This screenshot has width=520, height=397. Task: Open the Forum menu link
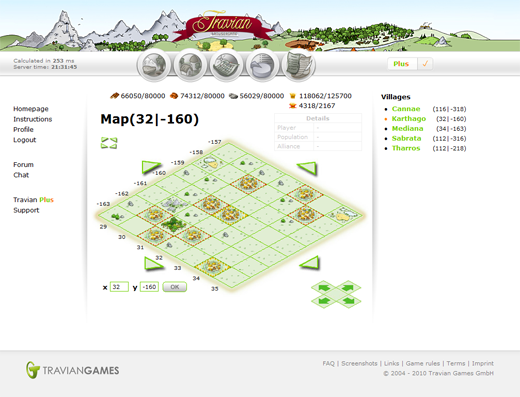(x=23, y=164)
